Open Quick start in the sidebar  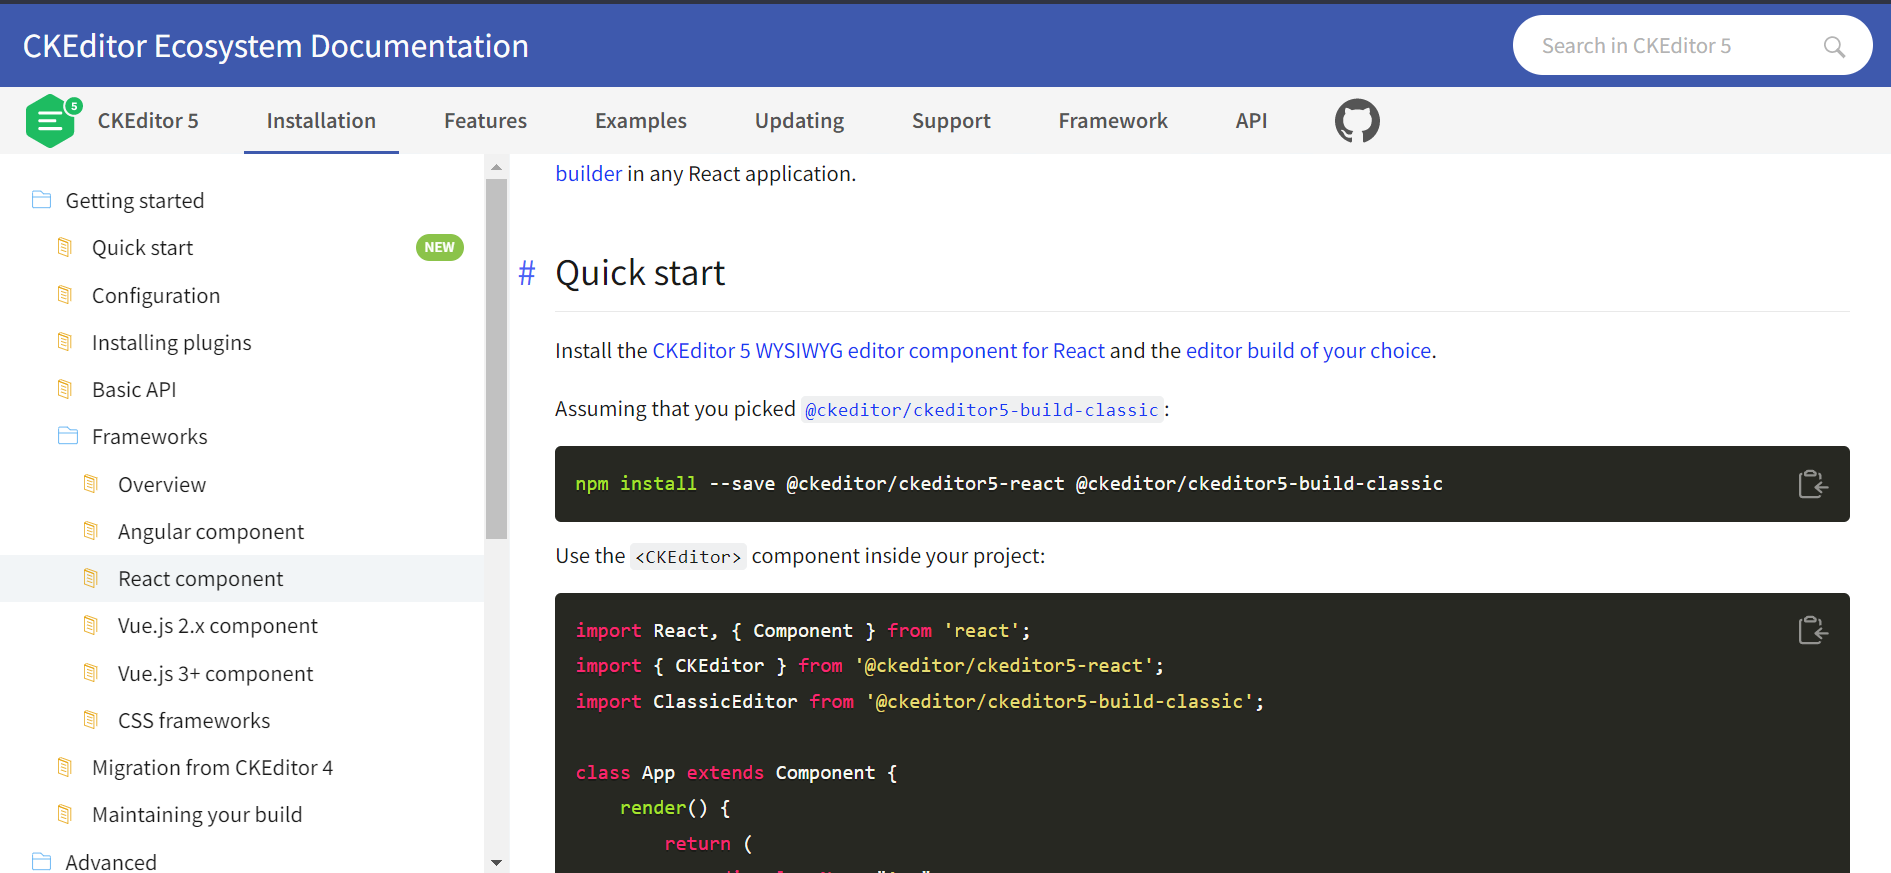[x=142, y=247]
